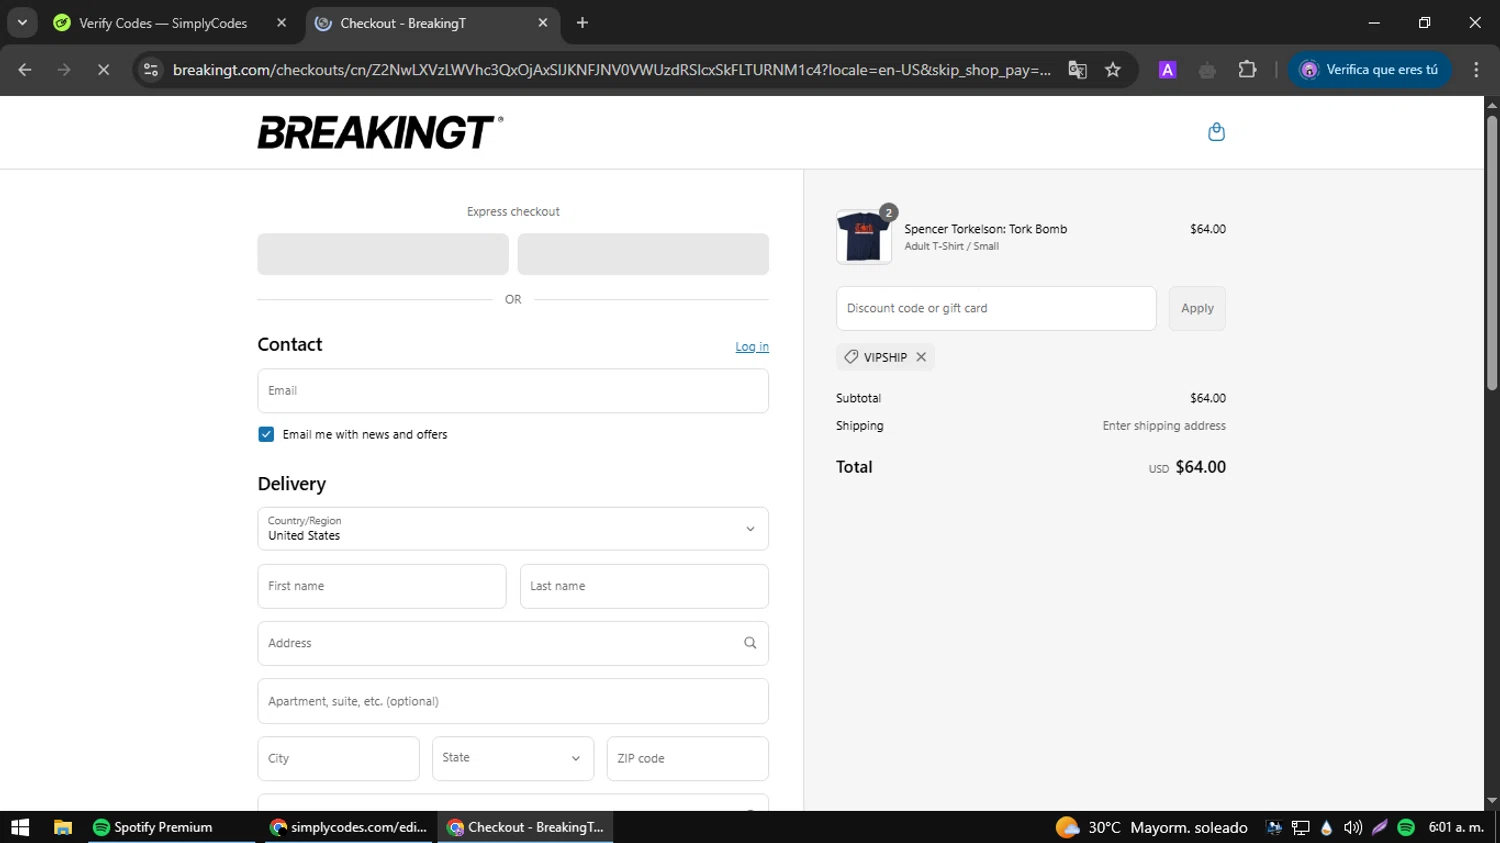Open a new browser tab
Image resolution: width=1500 pixels, height=843 pixels.
click(x=582, y=22)
